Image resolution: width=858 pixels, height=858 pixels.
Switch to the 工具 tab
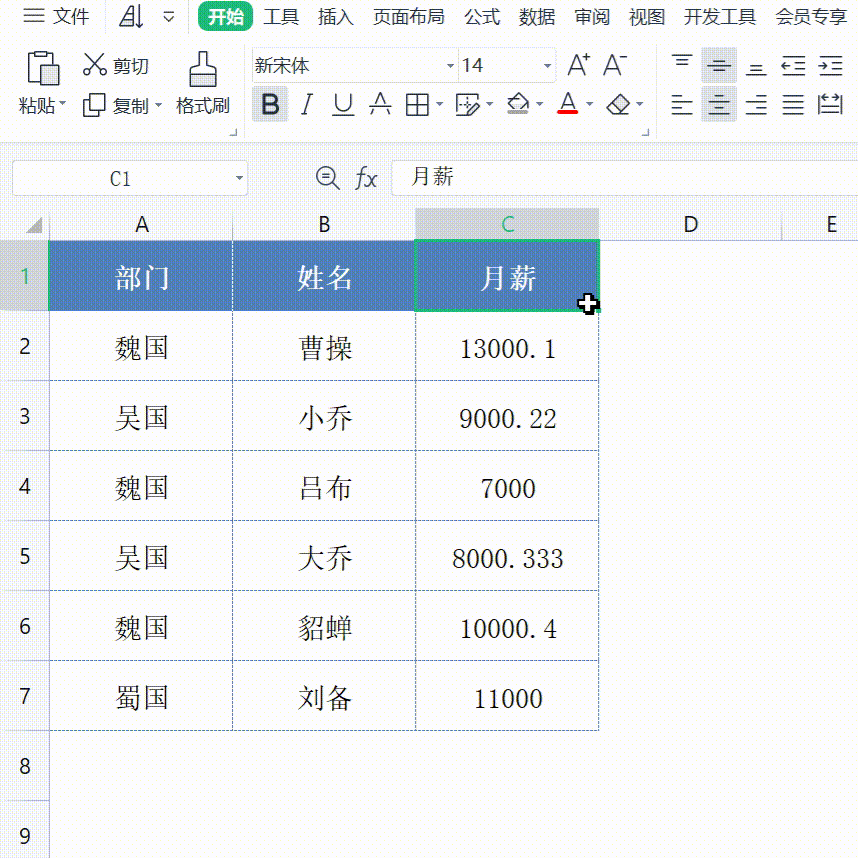tap(281, 17)
